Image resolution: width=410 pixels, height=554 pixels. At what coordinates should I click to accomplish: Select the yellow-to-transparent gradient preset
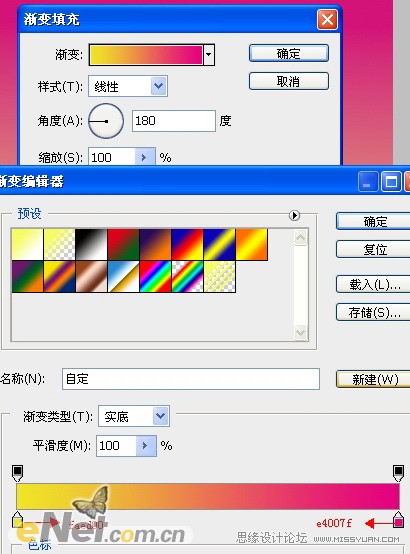(x=59, y=244)
